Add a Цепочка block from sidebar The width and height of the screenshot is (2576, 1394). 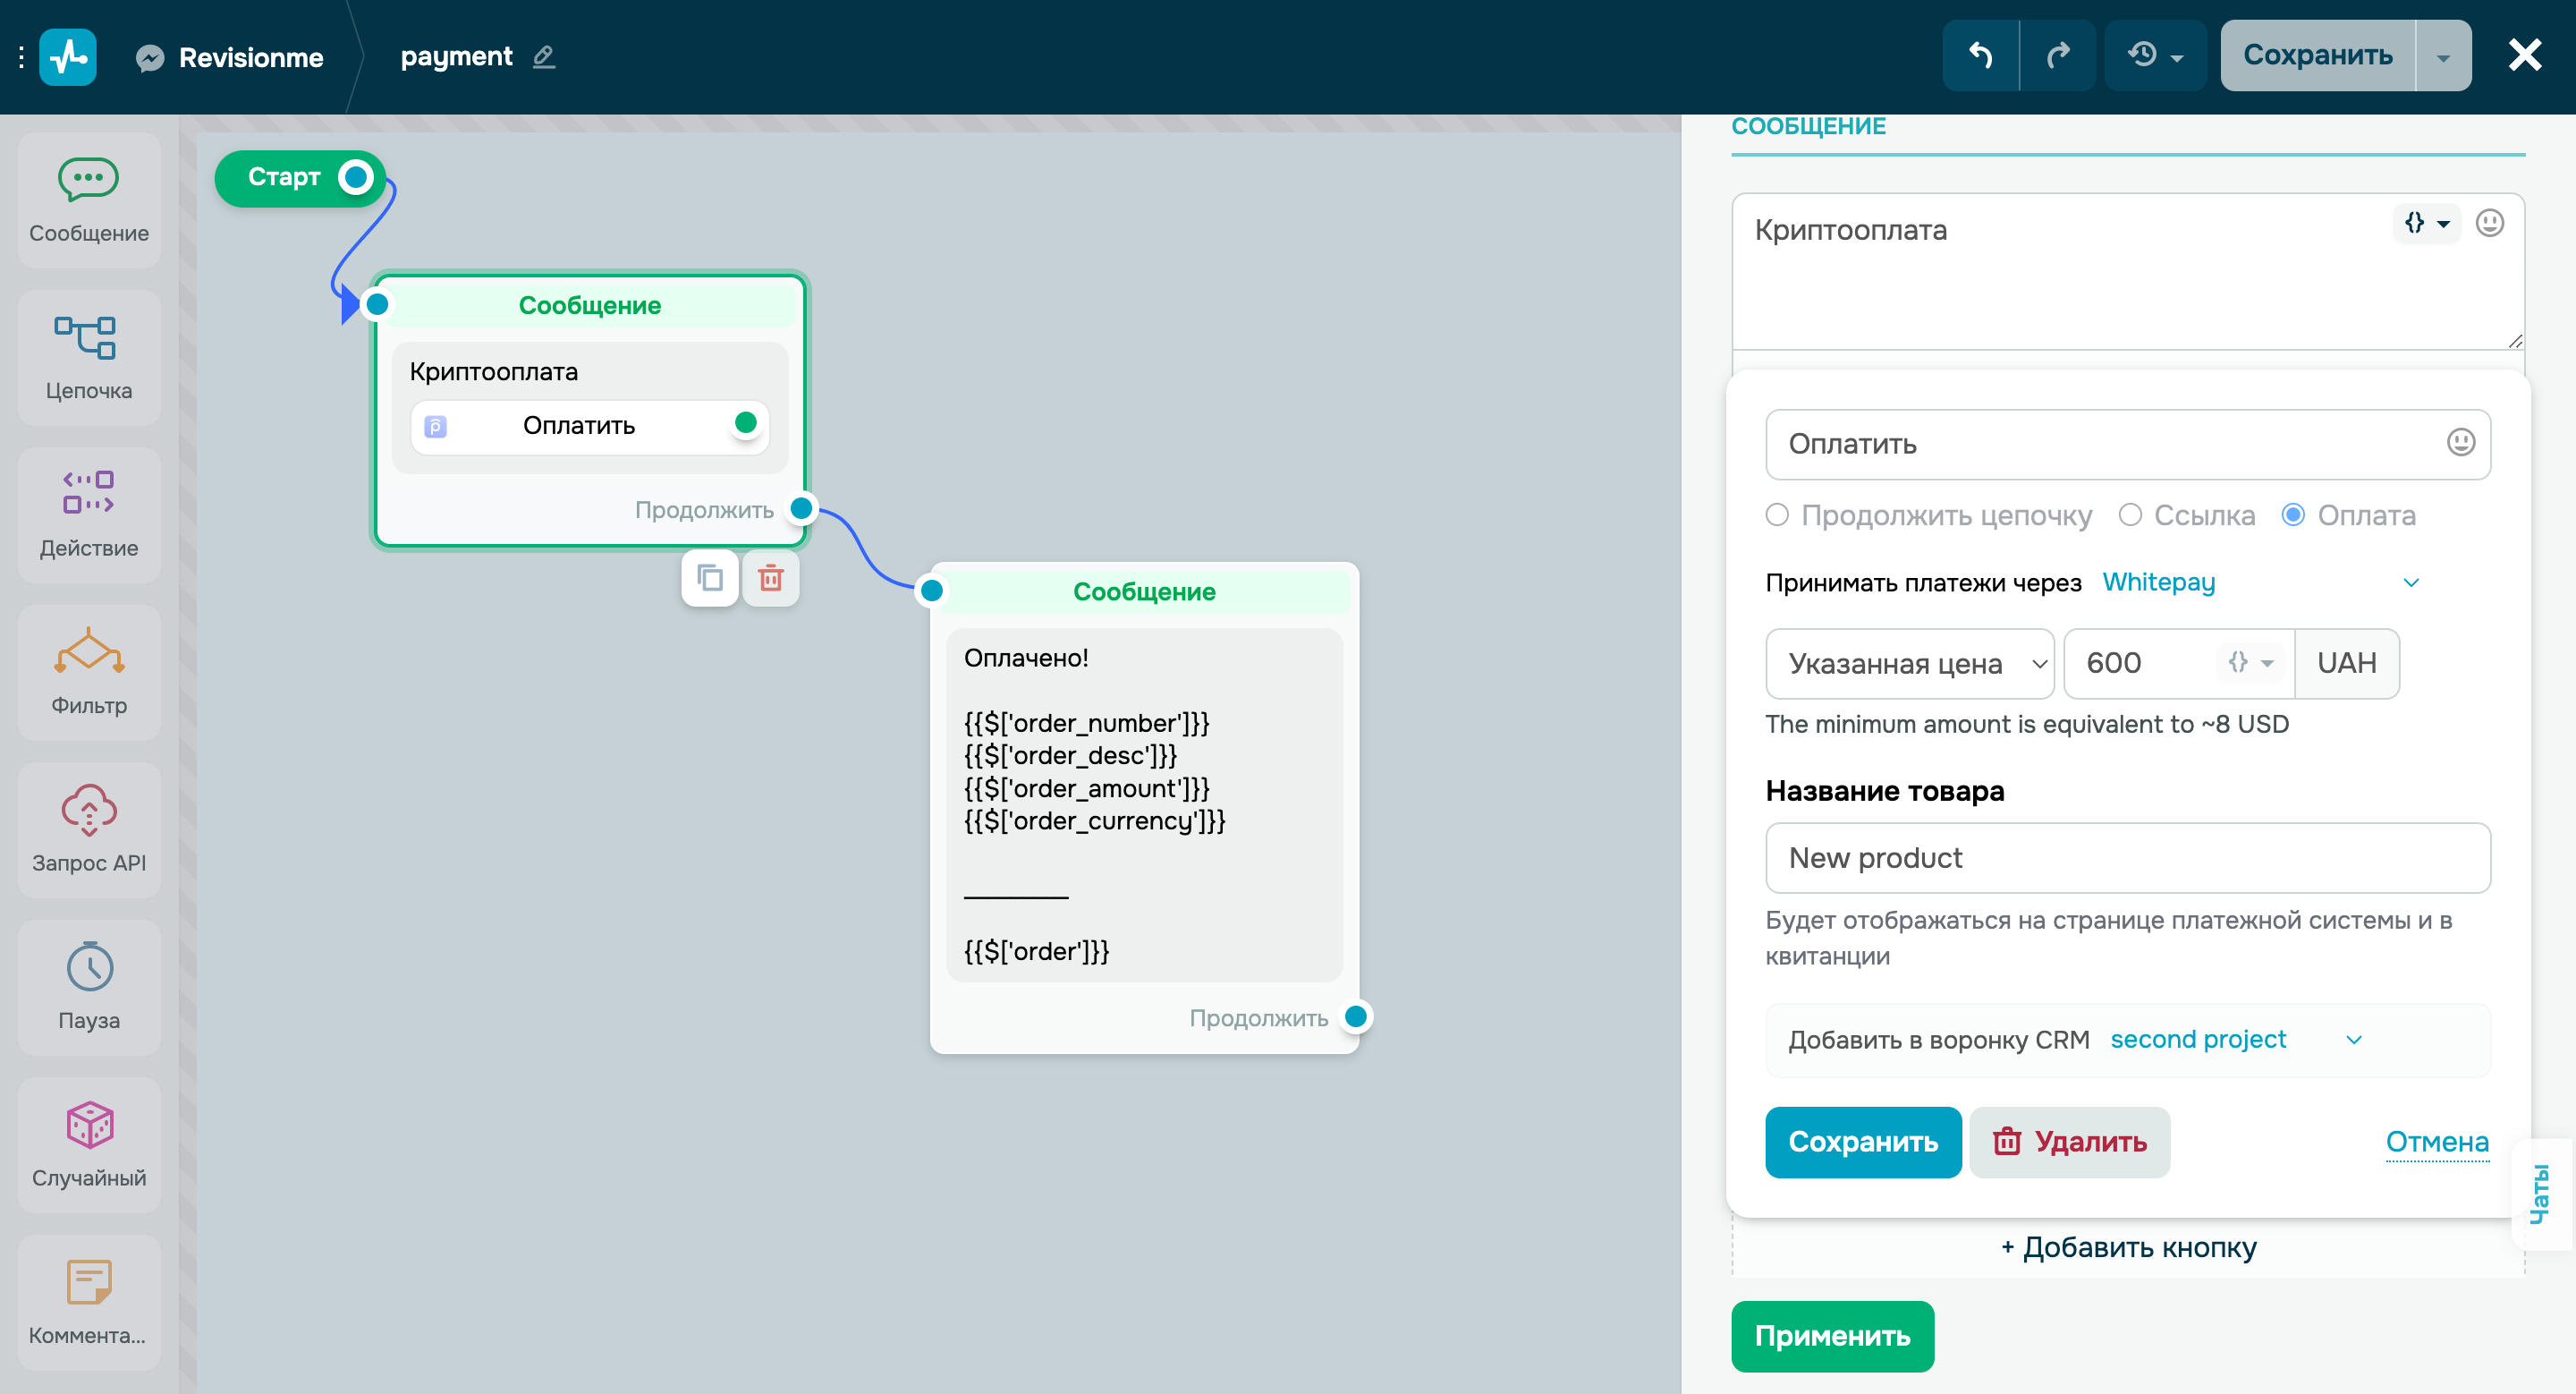[88, 356]
